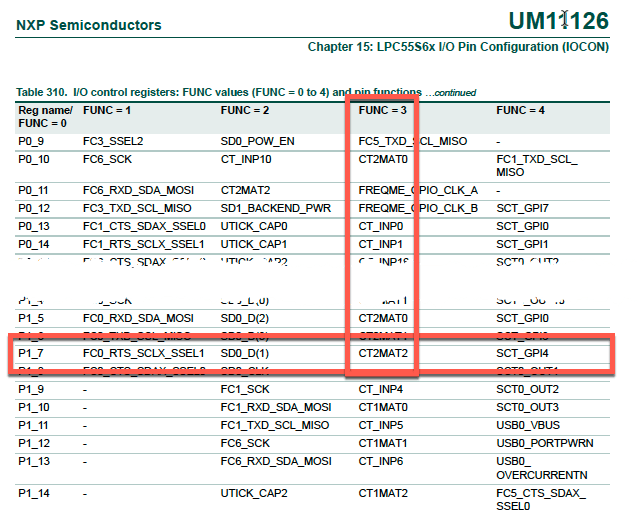Click the USB0_OVERCURRENTN cell in row P1_13

pos(541,467)
